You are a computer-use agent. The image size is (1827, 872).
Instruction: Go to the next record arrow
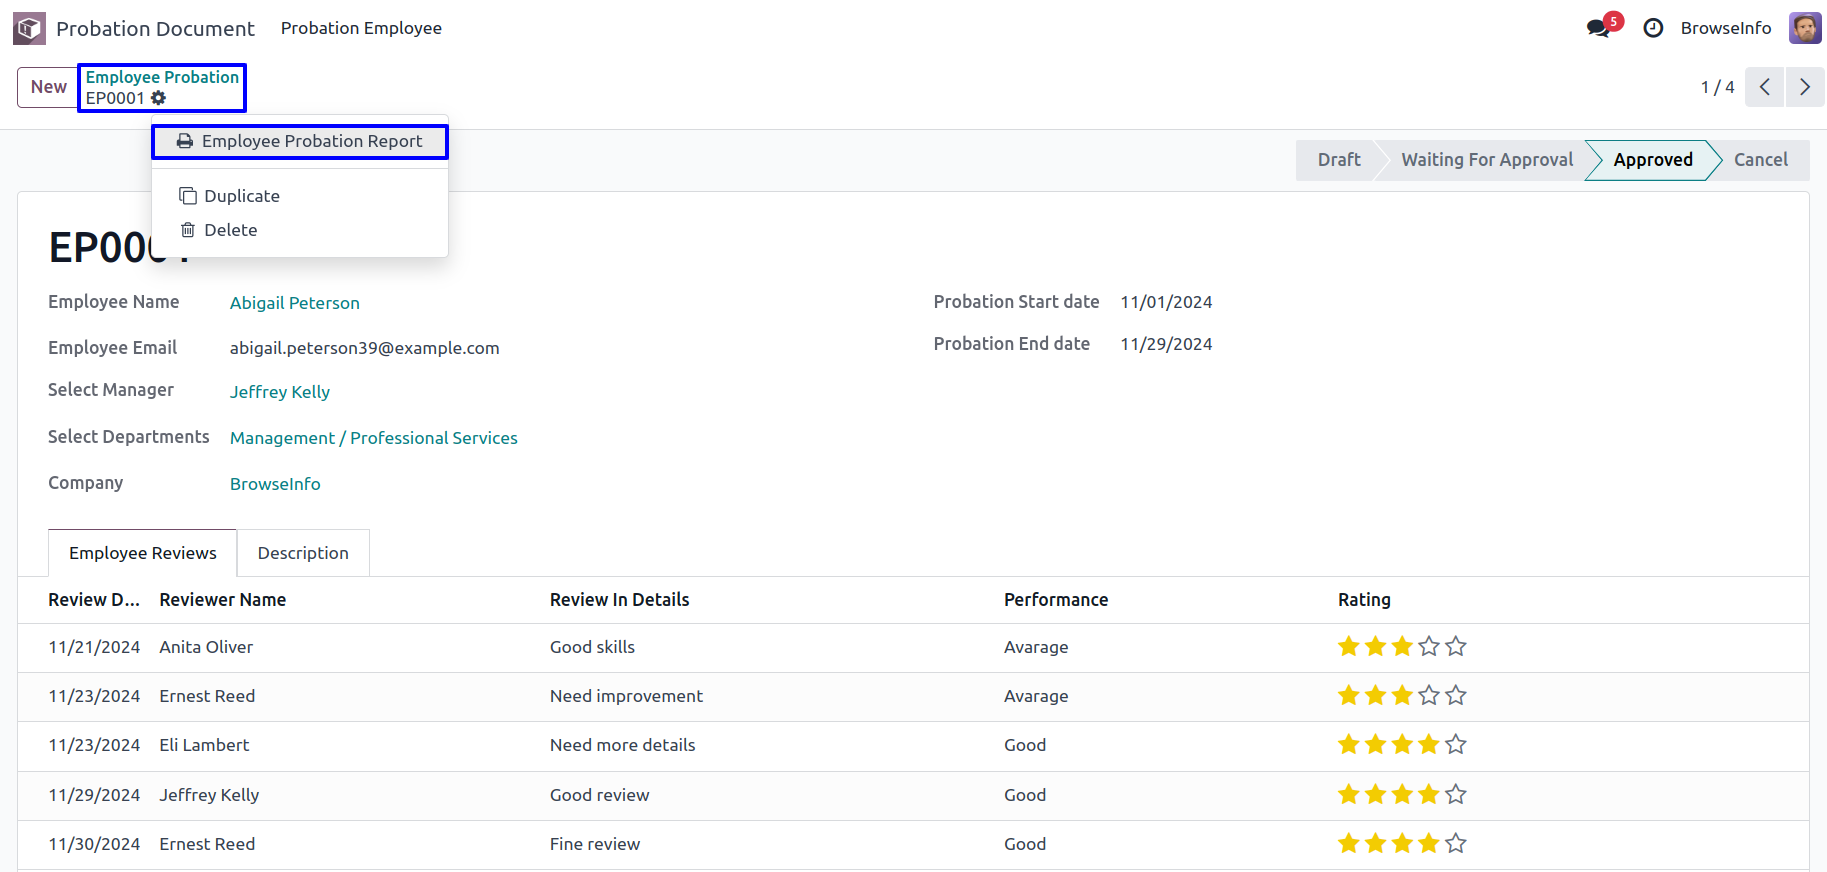pyautogui.click(x=1804, y=87)
